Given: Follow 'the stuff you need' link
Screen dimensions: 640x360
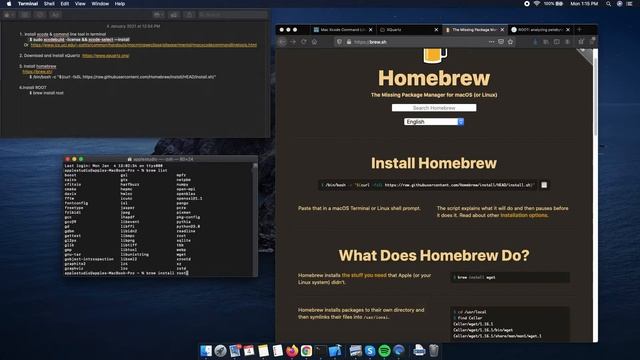Looking at the screenshot, I should 364,275.
